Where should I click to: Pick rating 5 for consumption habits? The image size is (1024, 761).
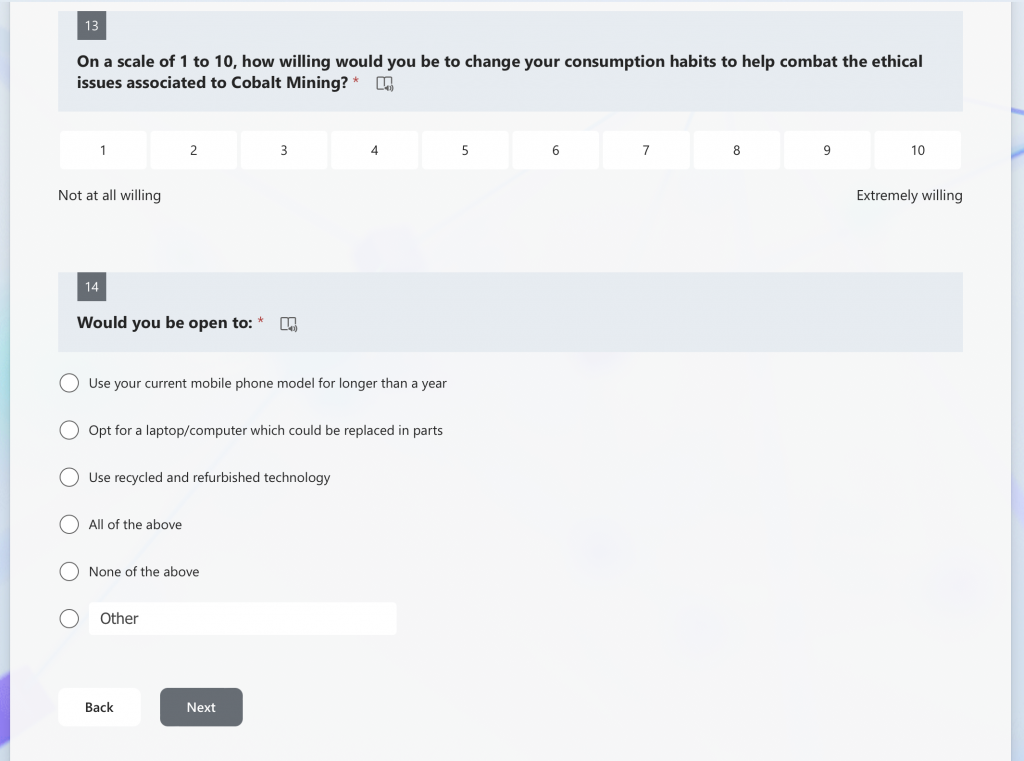465,150
